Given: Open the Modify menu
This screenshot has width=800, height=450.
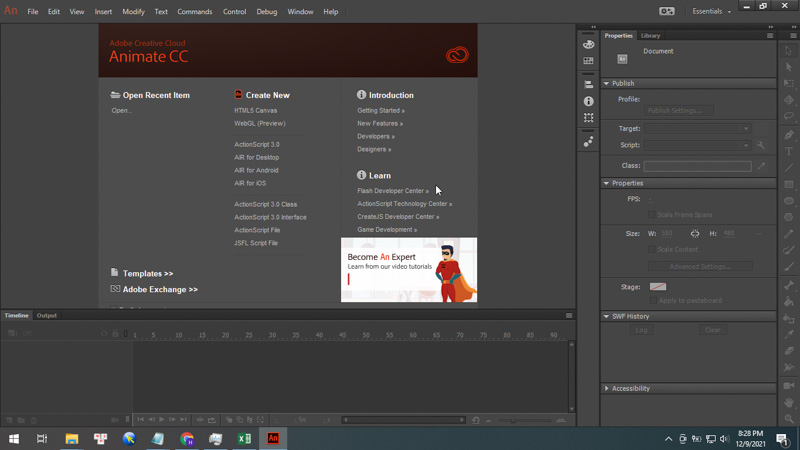Looking at the screenshot, I should (133, 12).
